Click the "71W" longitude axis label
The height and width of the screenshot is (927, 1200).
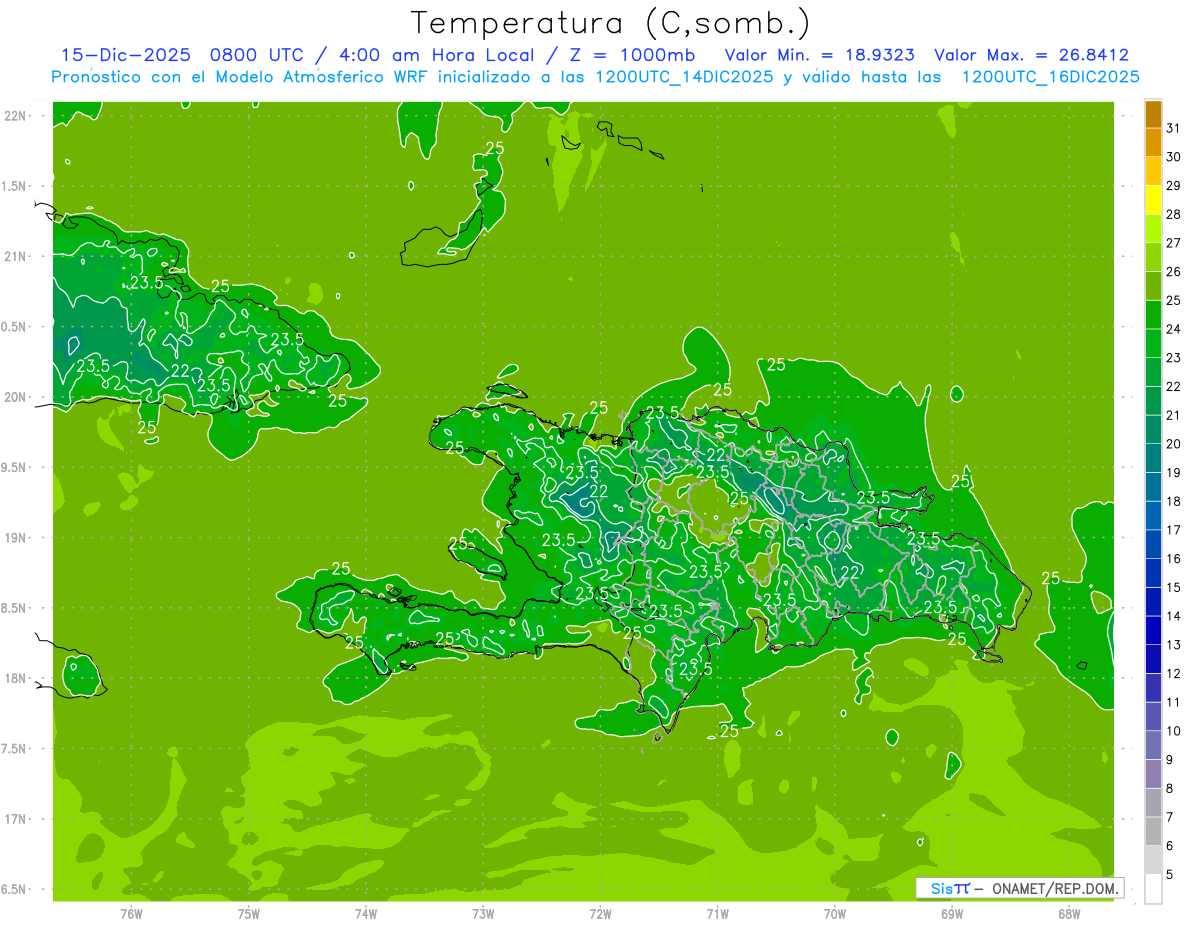717,913
